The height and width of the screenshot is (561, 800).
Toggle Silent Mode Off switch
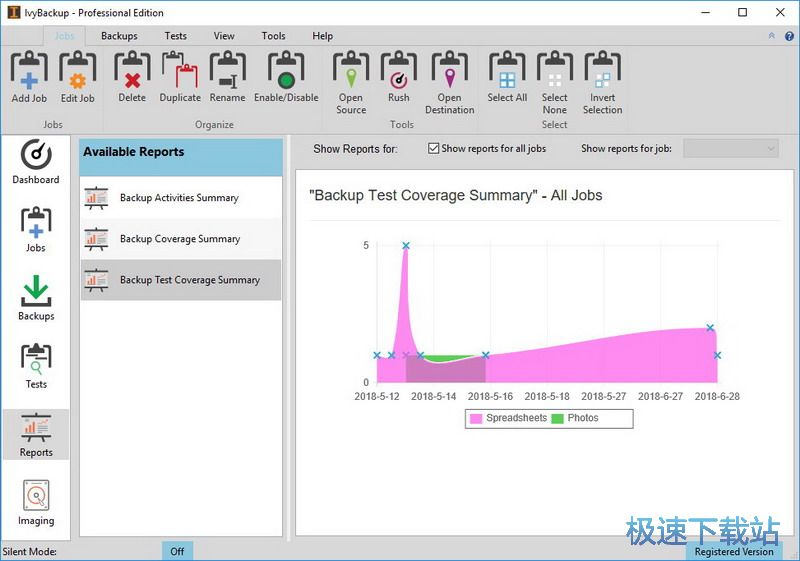(x=177, y=551)
